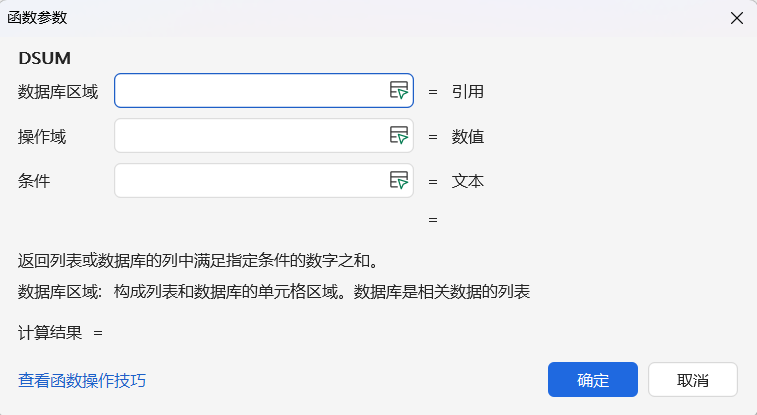The height and width of the screenshot is (415, 757).
Task: Click the 引用 type hint text
Action: (468, 91)
